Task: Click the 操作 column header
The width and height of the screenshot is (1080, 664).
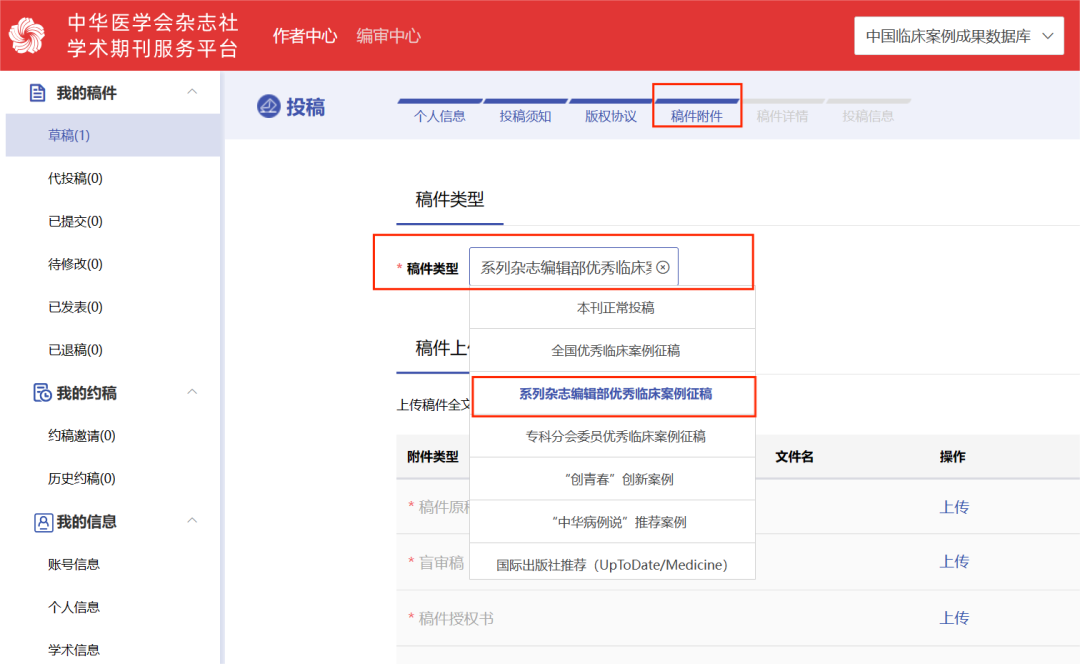Action: (953, 457)
